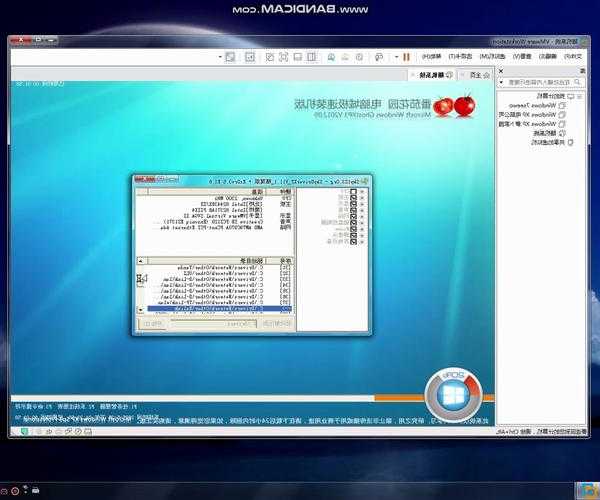Open the 虚拟机(M) VM menu
This screenshot has height=500, width=600.
(493, 56)
